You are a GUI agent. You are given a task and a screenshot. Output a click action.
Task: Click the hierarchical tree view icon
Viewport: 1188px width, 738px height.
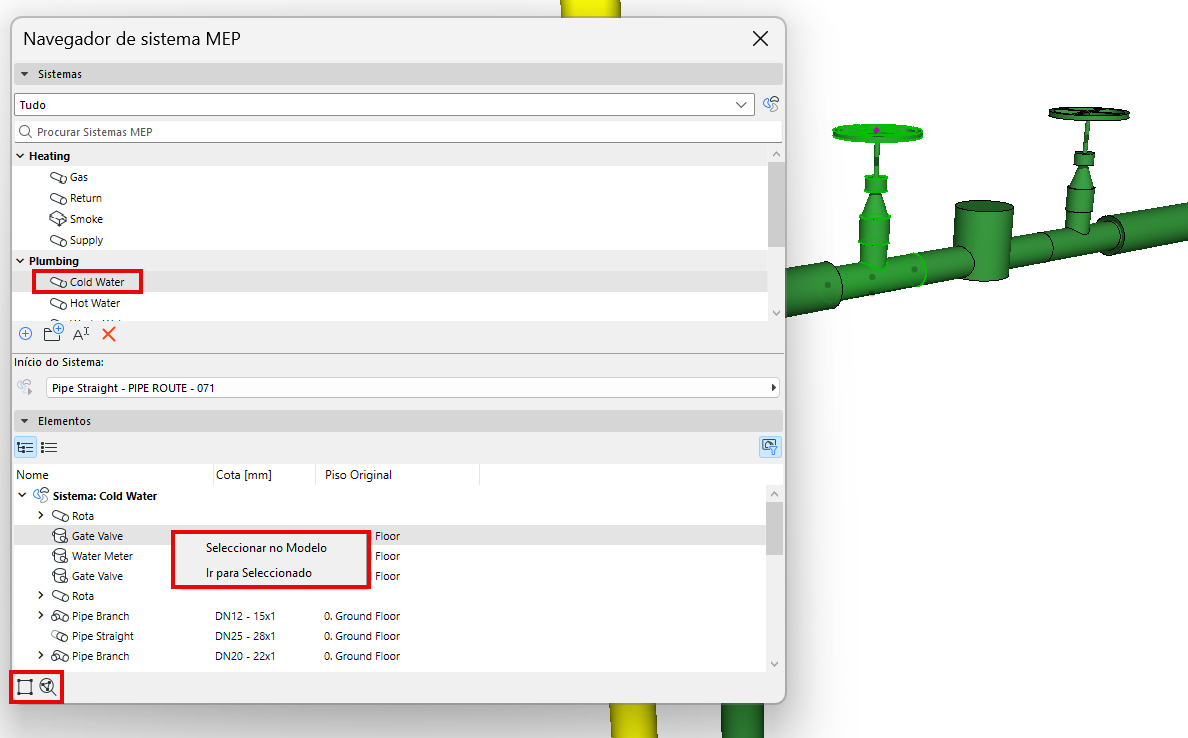[25, 447]
